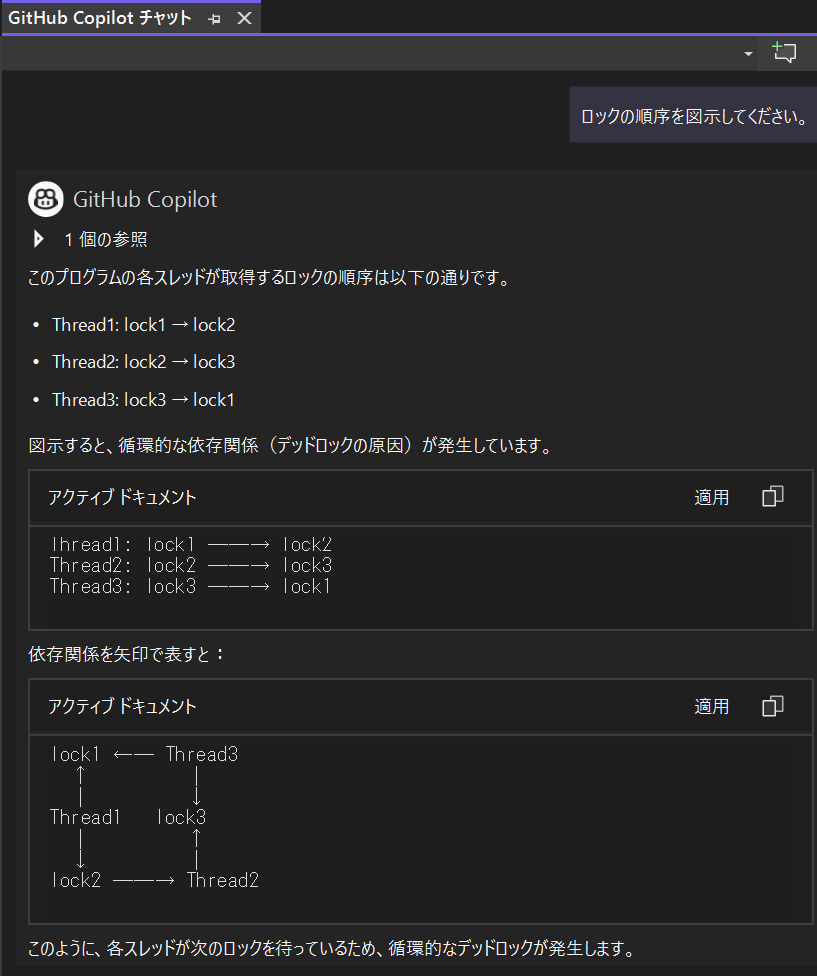817x976 pixels.
Task: Close the GitHub Copilot チャット tab
Action: (x=245, y=18)
